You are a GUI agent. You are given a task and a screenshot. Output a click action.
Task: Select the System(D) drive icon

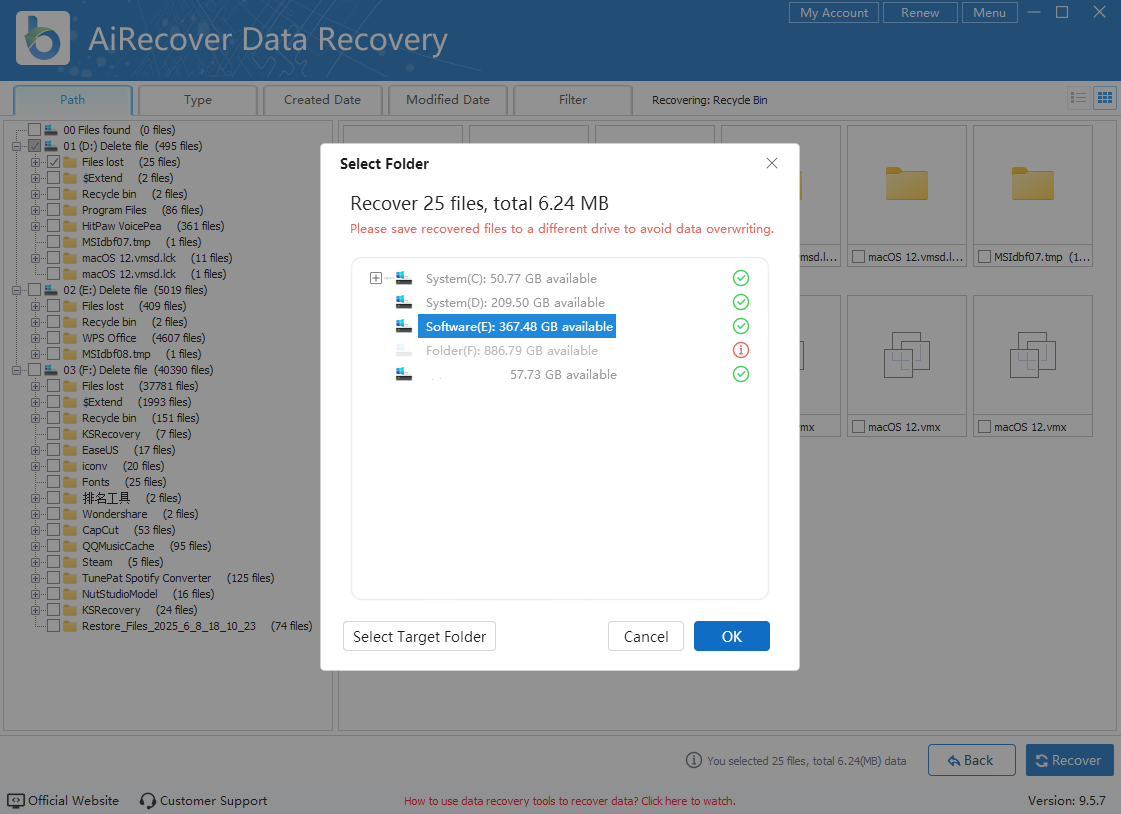coord(404,302)
